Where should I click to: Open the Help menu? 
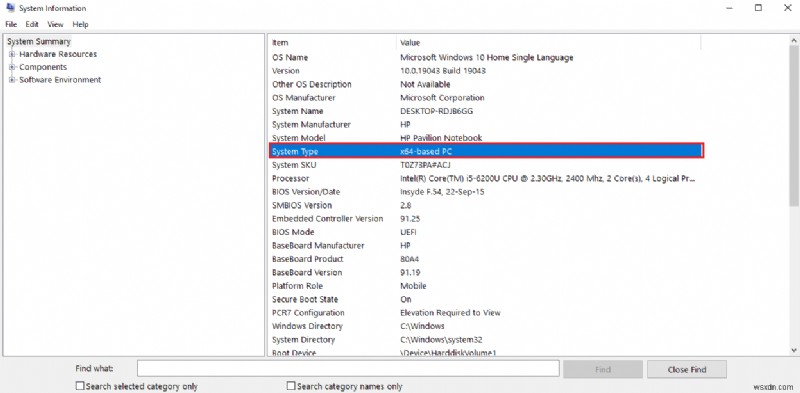pos(80,24)
